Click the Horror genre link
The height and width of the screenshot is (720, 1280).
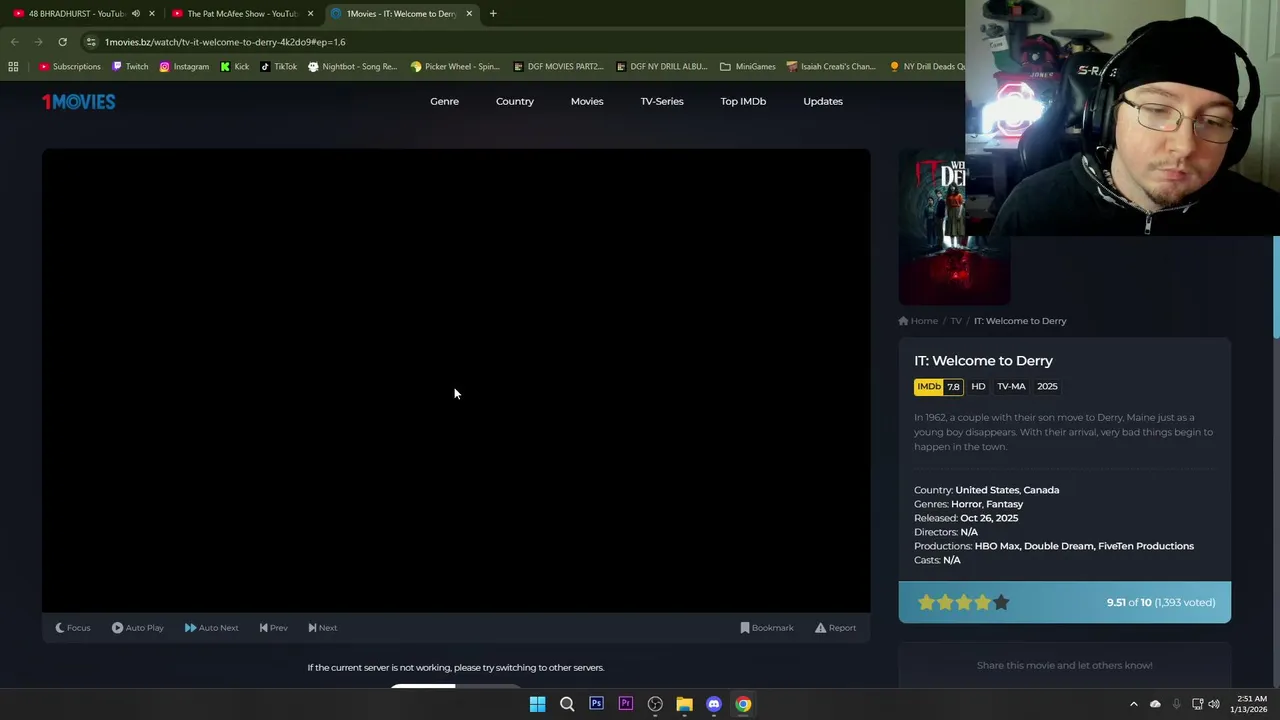coord(966,504)
